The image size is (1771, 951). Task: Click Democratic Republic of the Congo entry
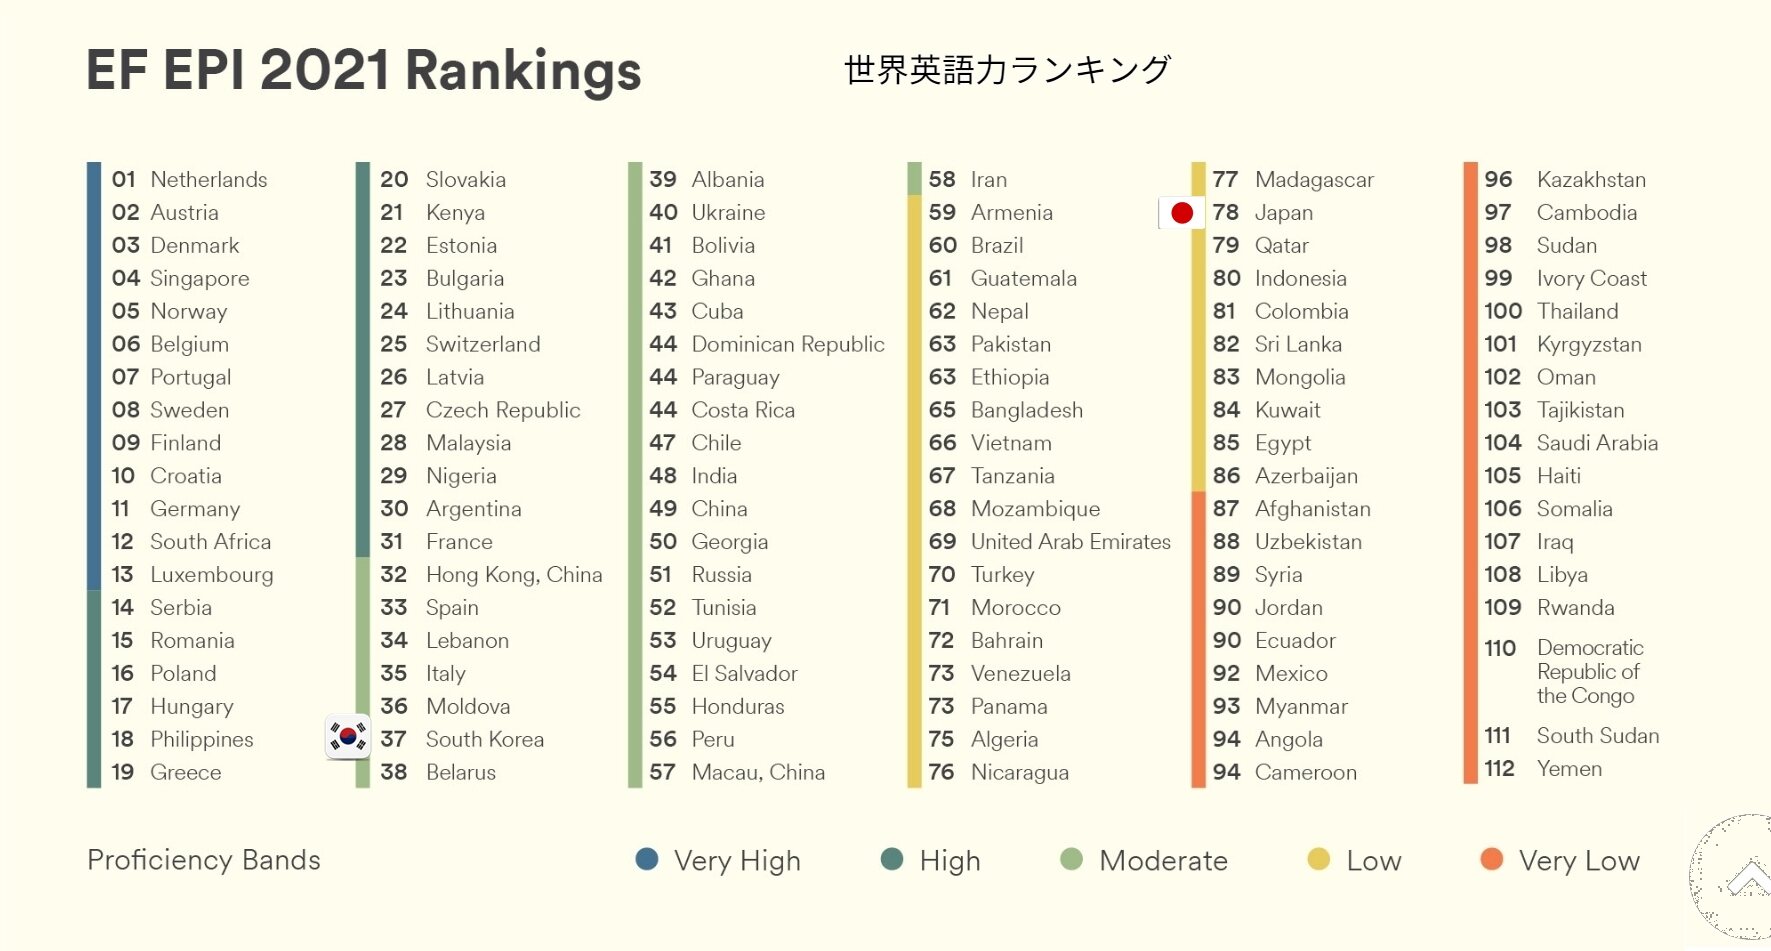coord(1589,672)
